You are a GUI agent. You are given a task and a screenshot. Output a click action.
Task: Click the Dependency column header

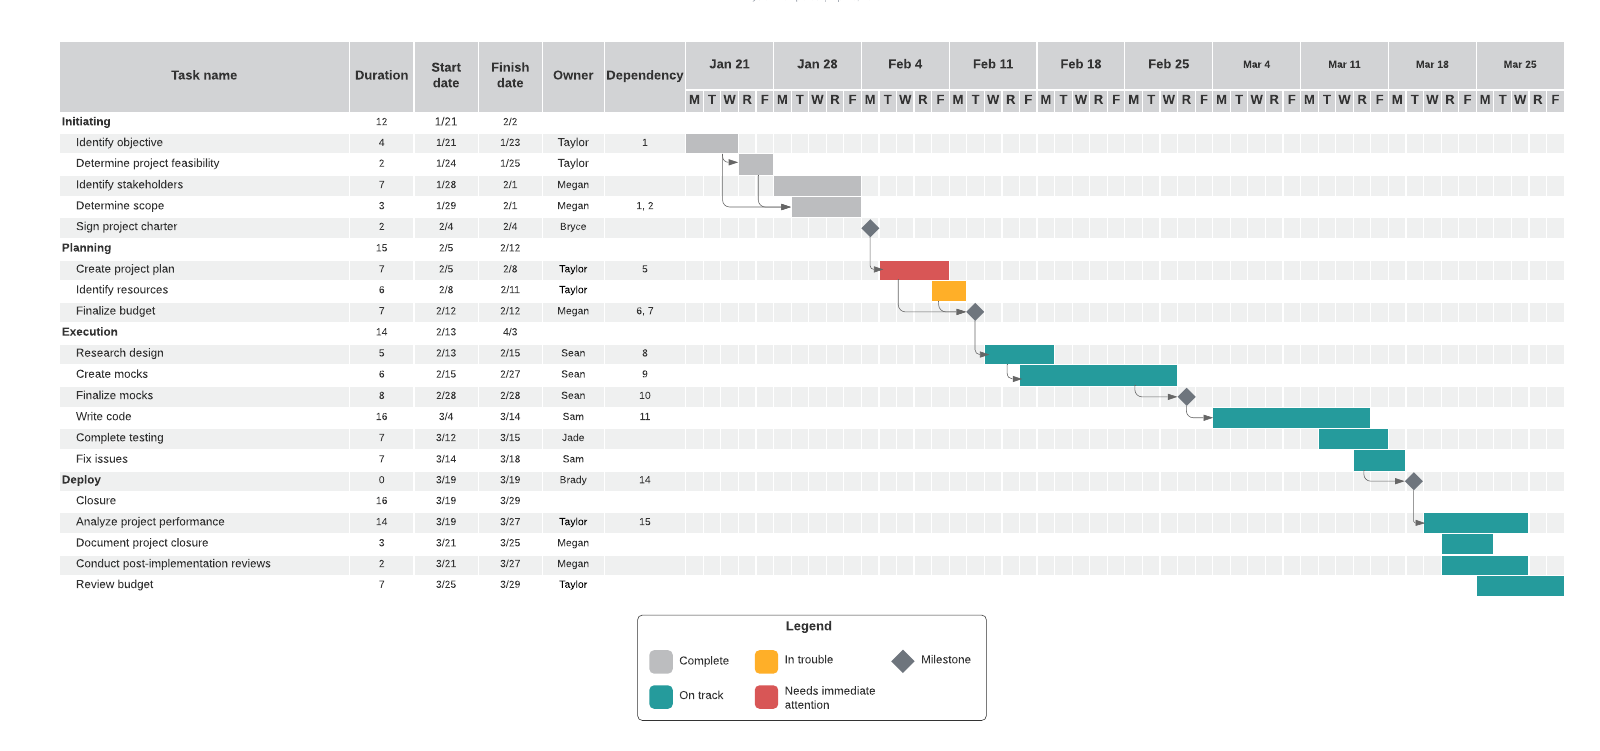point(645,76)
